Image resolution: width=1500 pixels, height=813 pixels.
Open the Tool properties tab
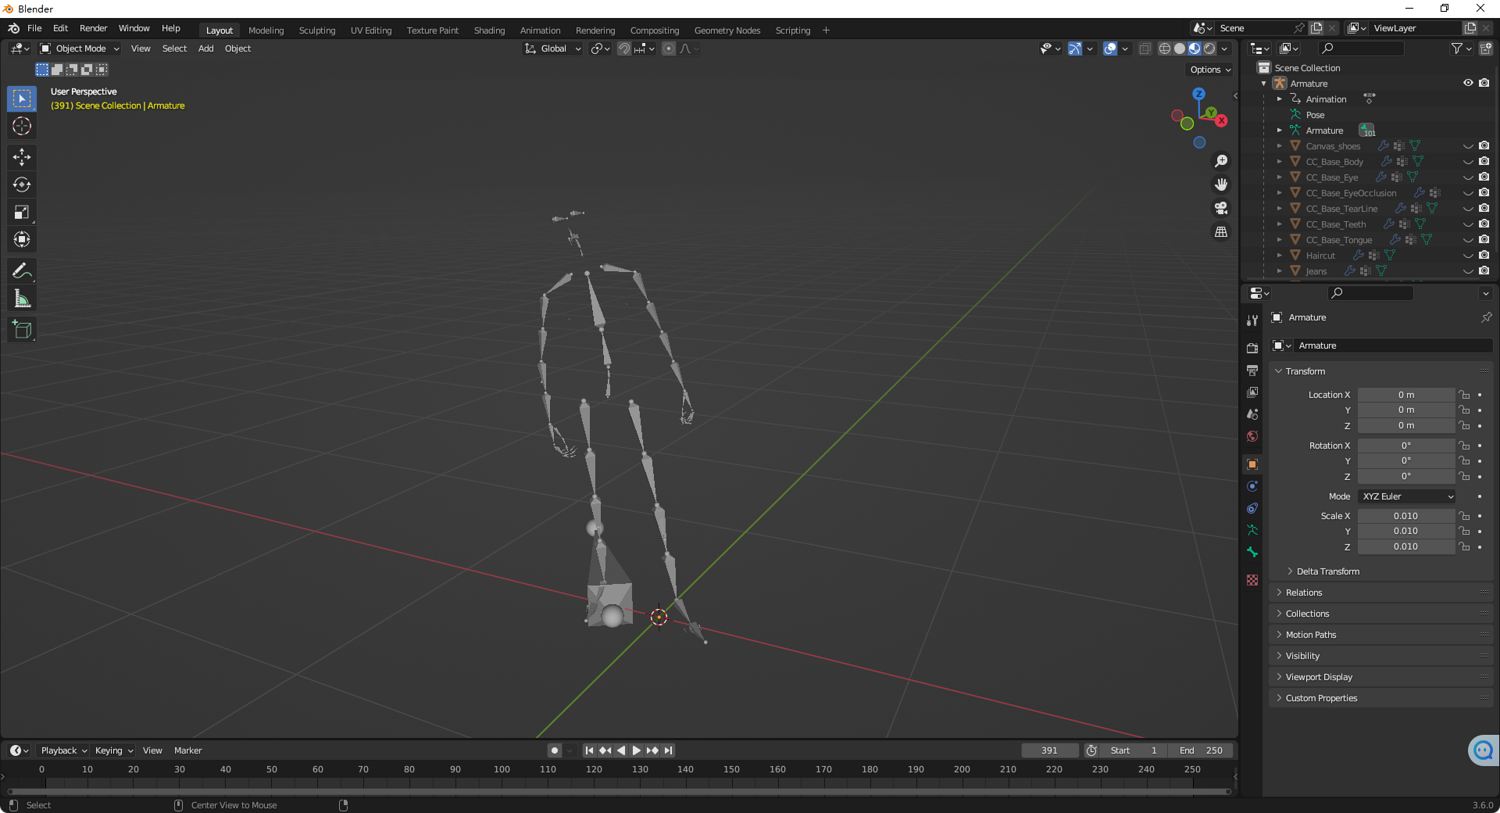[1252, 321]
